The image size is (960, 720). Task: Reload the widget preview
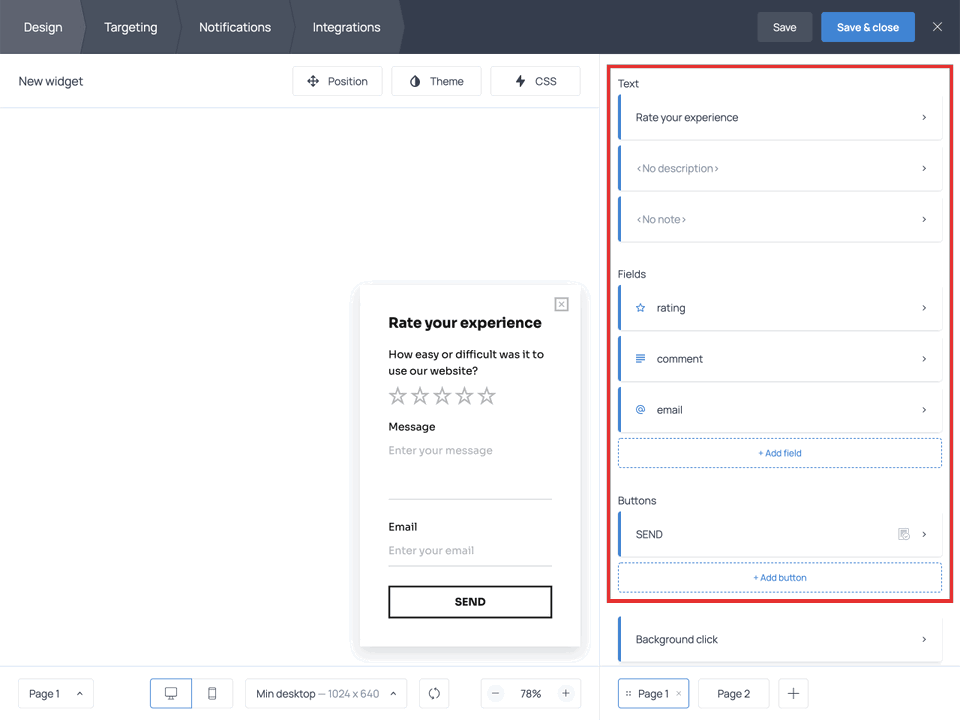pos(433,693)
